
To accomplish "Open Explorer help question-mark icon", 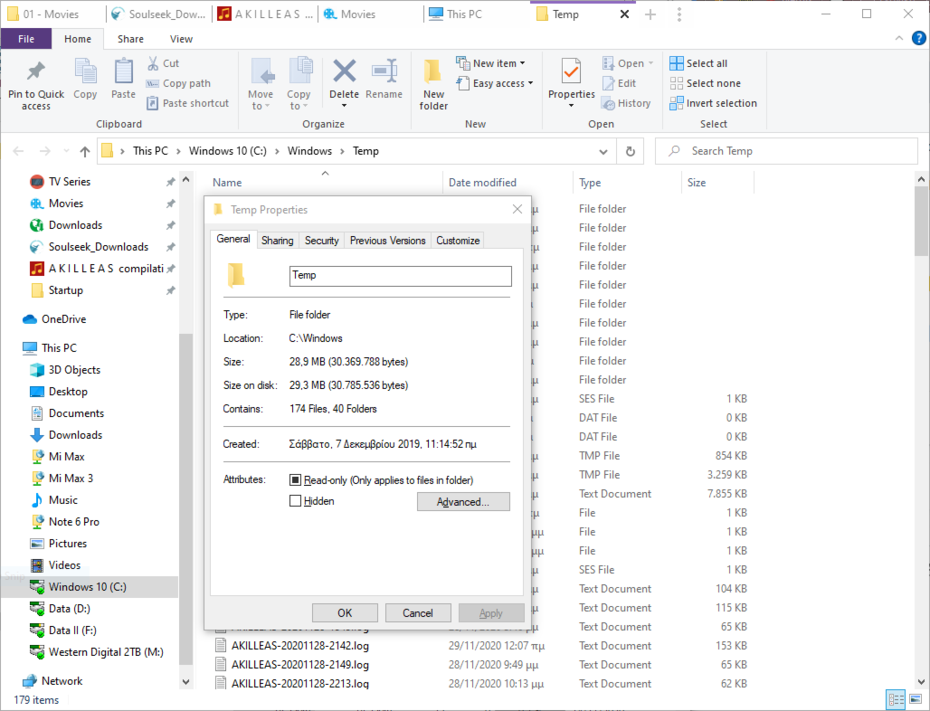I will 918,39.
